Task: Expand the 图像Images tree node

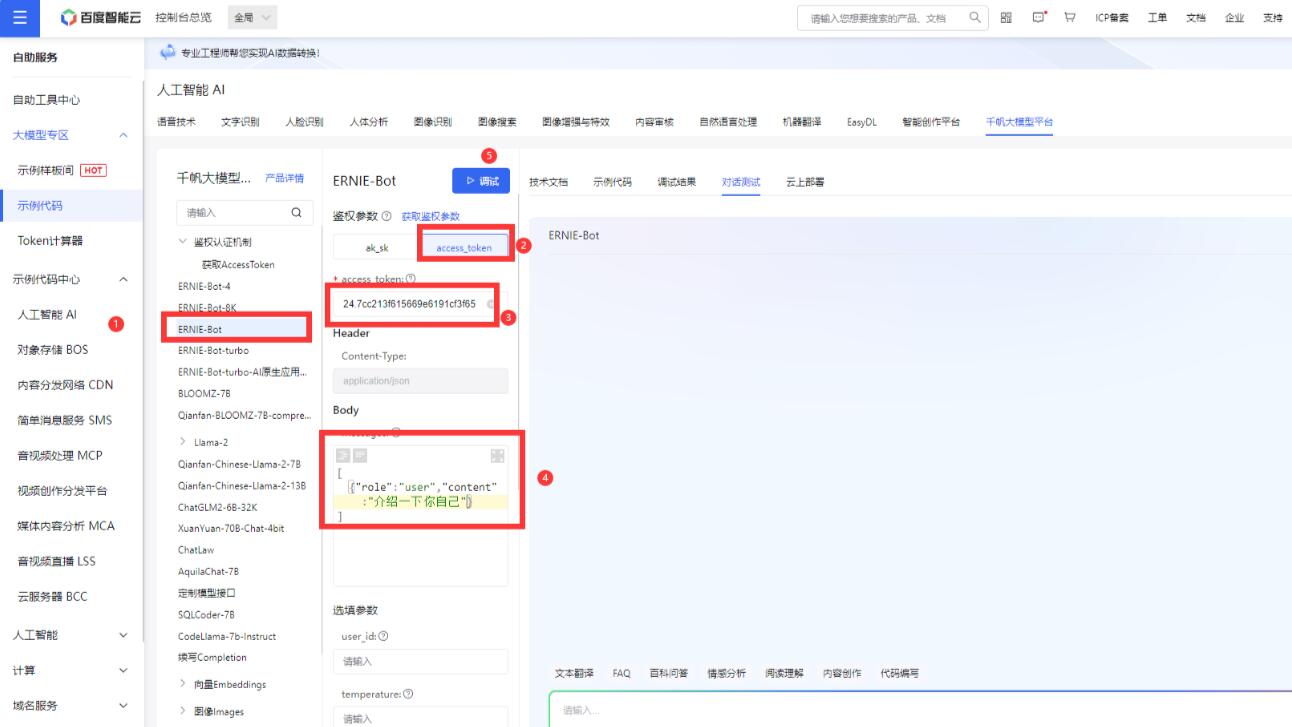Action: click(183, 711)
